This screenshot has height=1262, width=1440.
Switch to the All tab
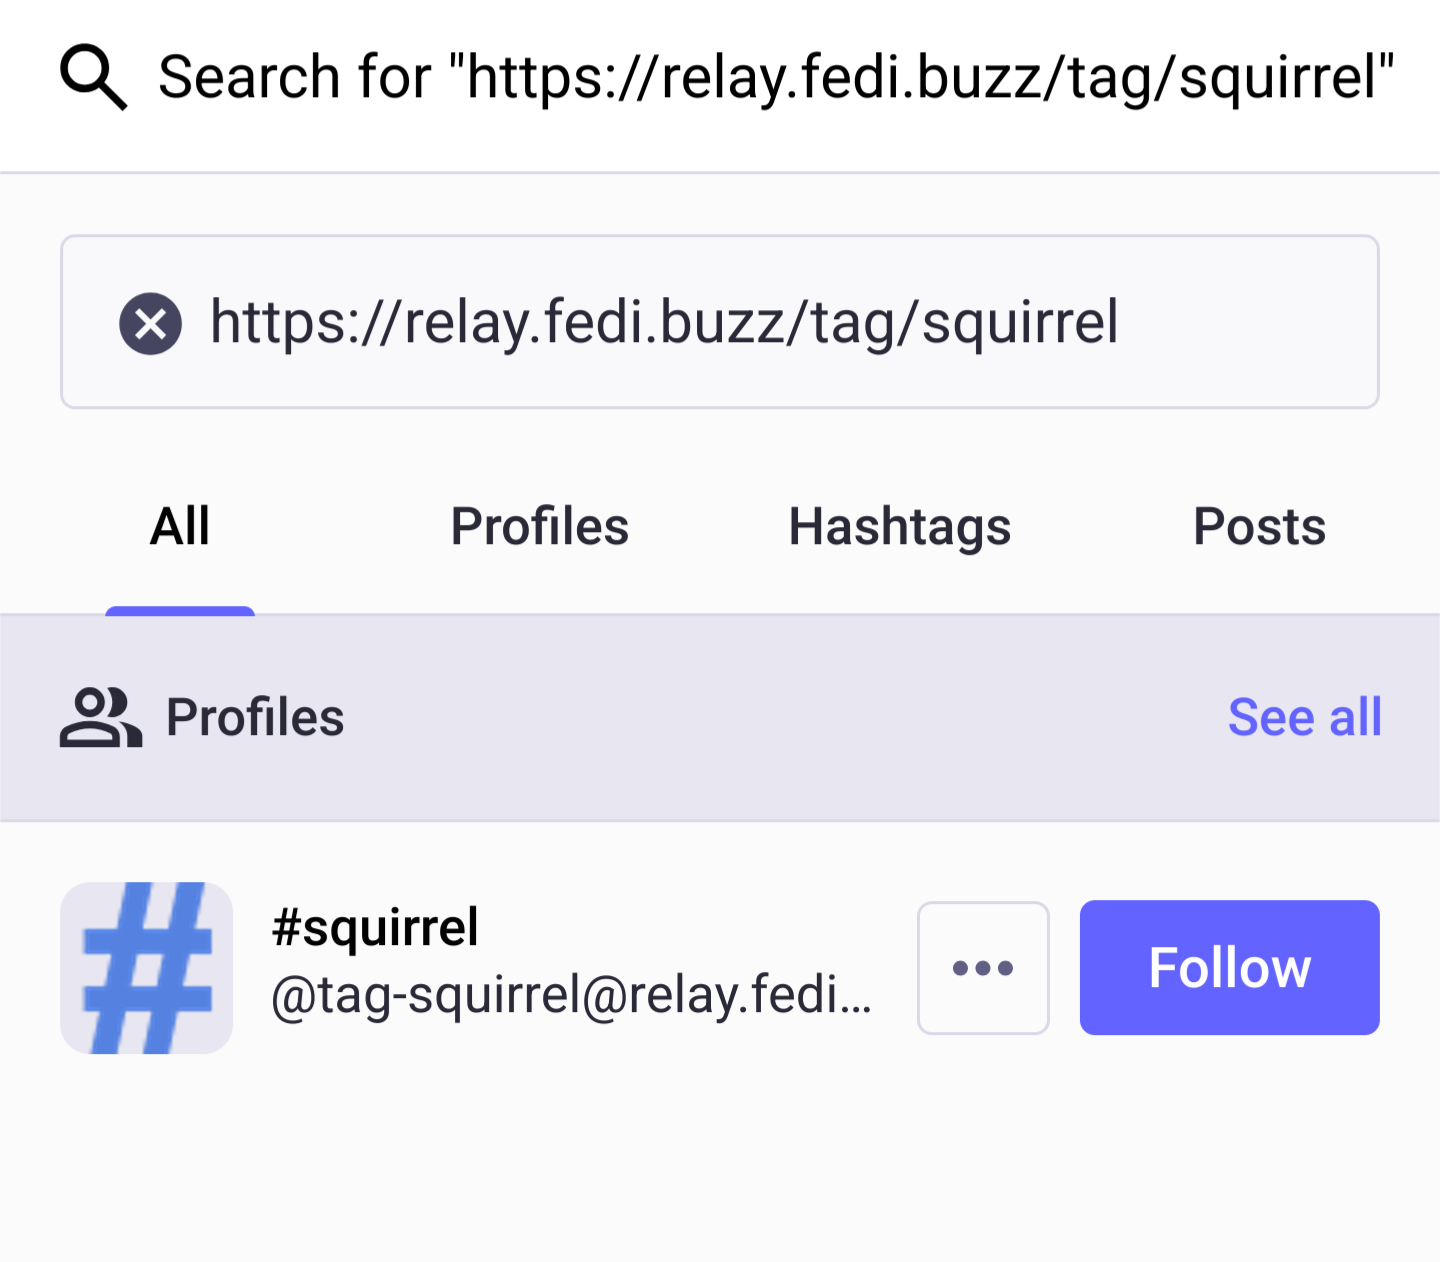pos(180,527)
